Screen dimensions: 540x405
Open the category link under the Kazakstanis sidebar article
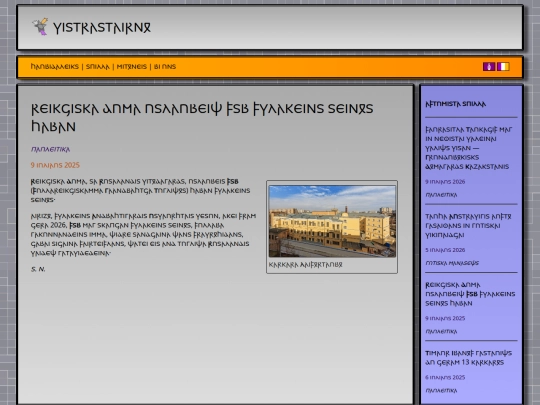pyautogui.click(x=441, y=195)
